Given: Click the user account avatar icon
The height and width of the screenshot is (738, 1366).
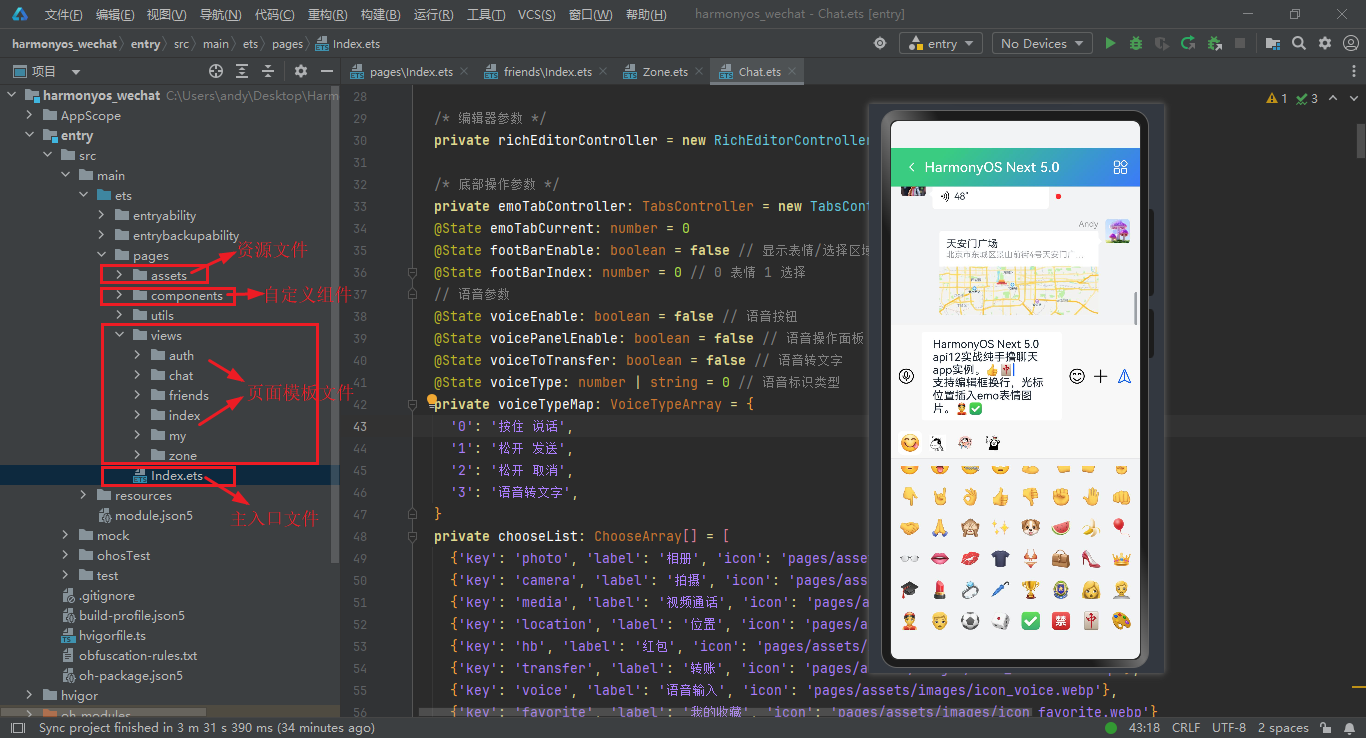Looking at the screenshot, I should pos(1350,44).
